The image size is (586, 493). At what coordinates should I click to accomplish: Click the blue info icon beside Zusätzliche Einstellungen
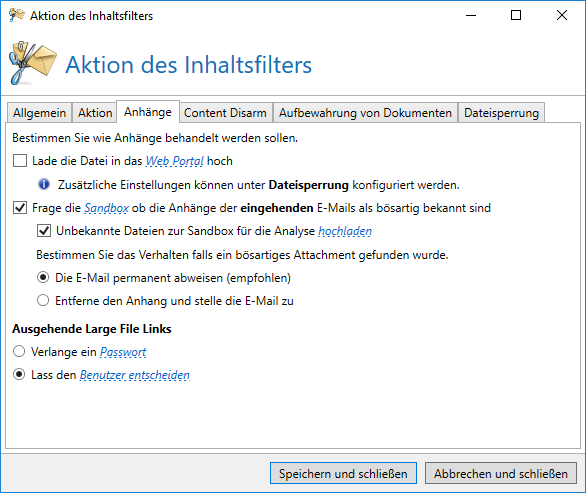[44, 184]
